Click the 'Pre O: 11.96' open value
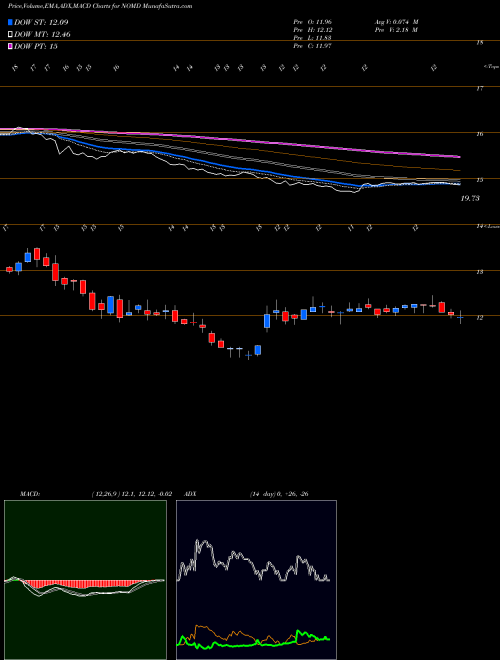This screenshot has width=500, height=660. (312, 21)
